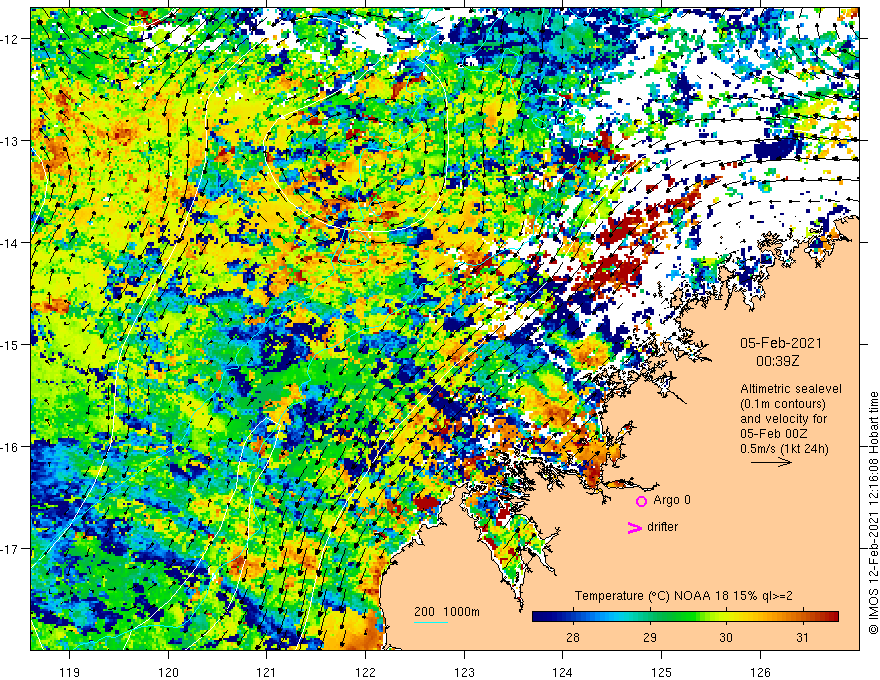The image size is (880, 680).
Task: Click the magenta Argo 0 circle marker
Action: (x=641, y=501)
